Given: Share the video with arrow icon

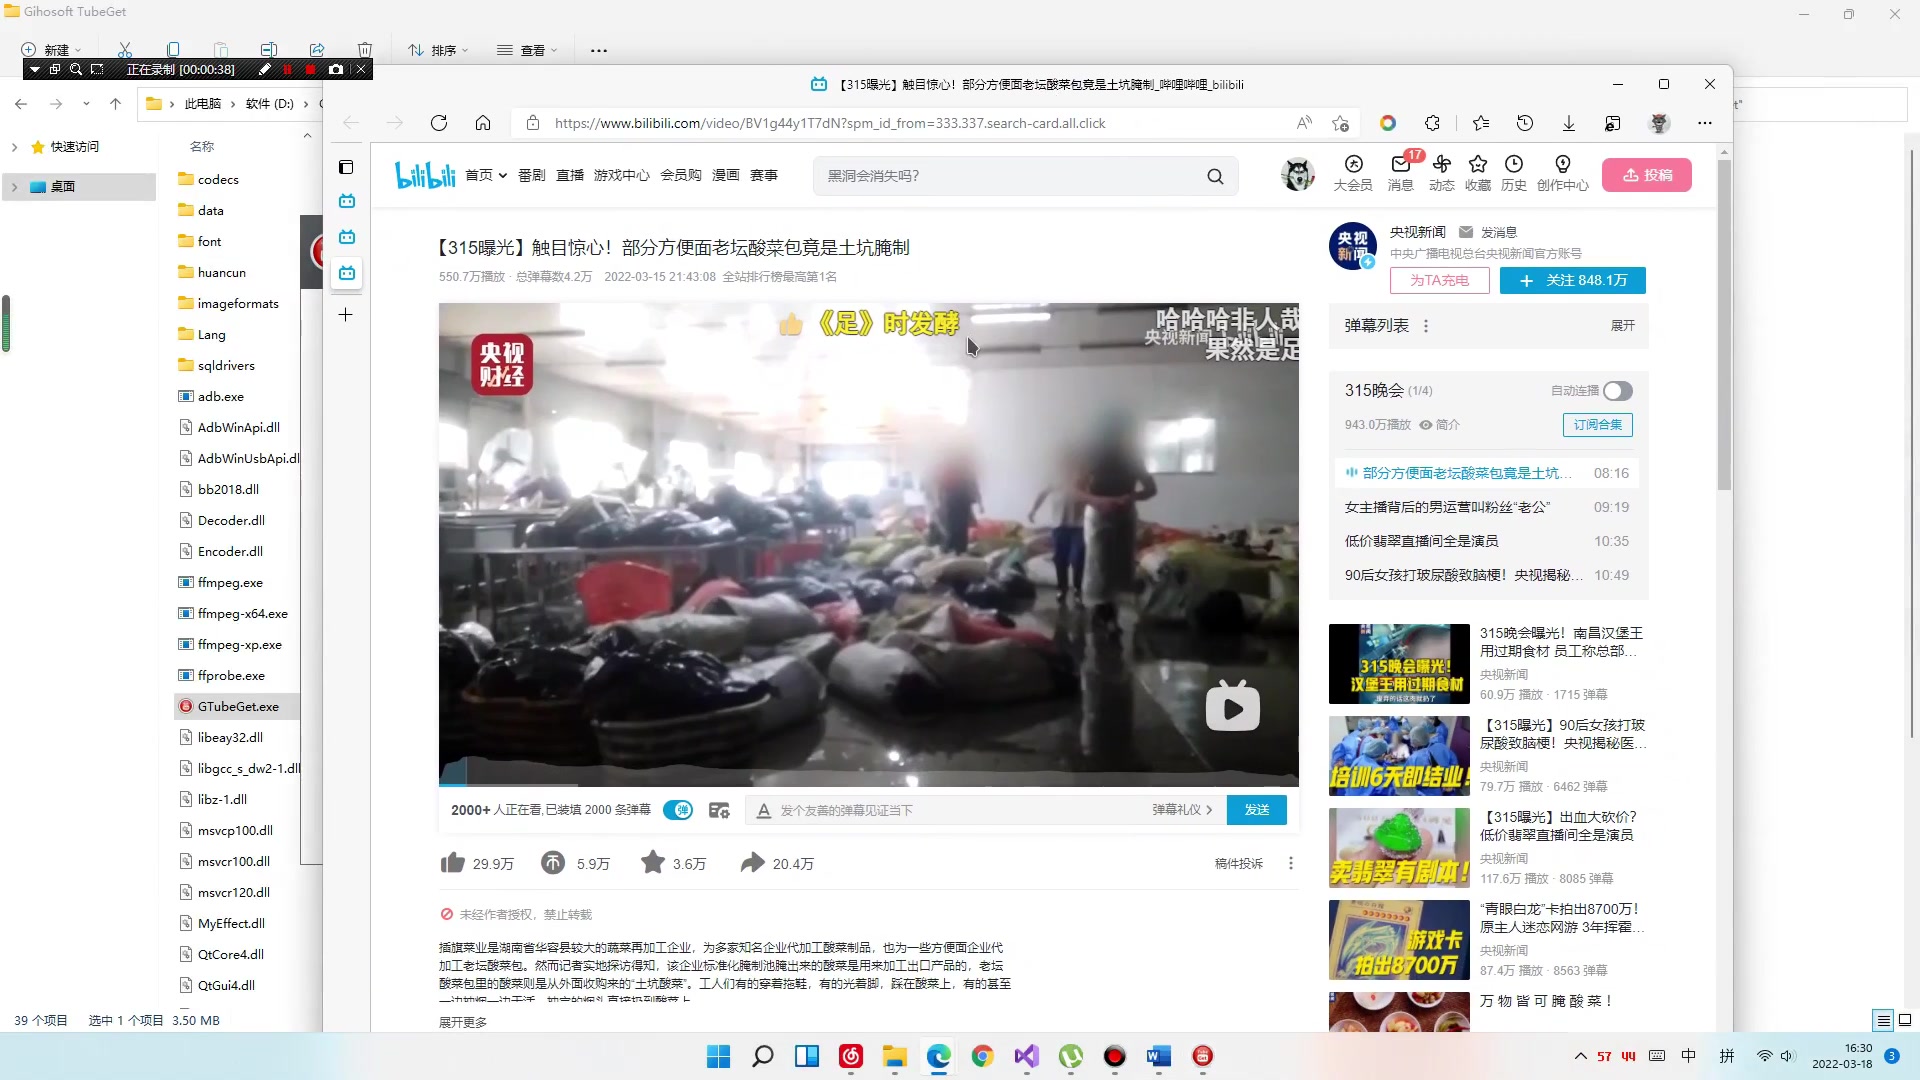Looking at the screenshot, I should coord(752,862).
